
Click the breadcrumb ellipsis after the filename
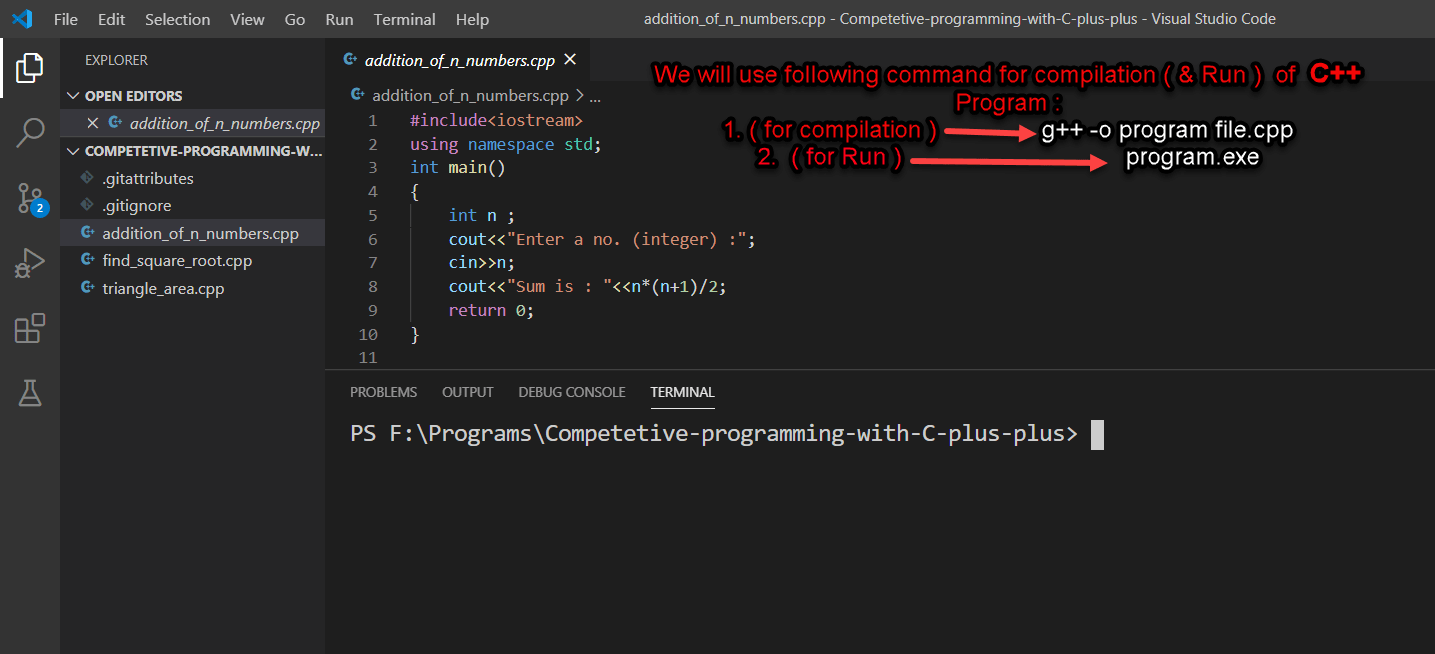(x=594, y=97)
